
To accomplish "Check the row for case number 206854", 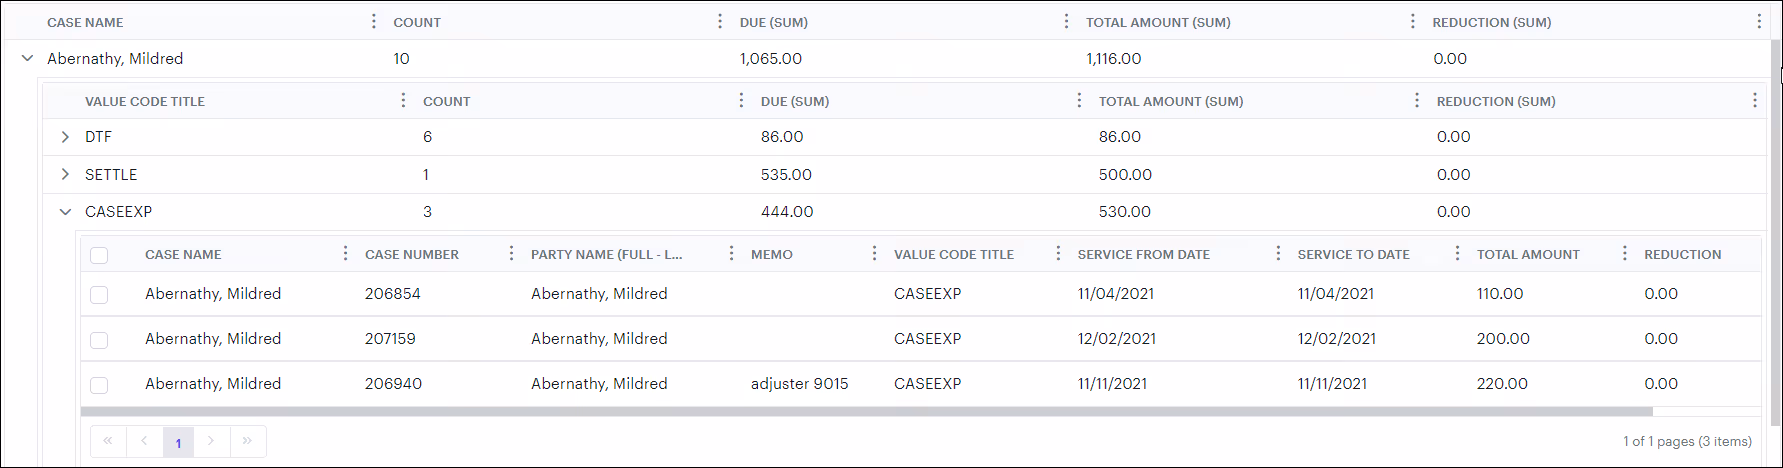I will pyautogui.click(x=99, y=295).
